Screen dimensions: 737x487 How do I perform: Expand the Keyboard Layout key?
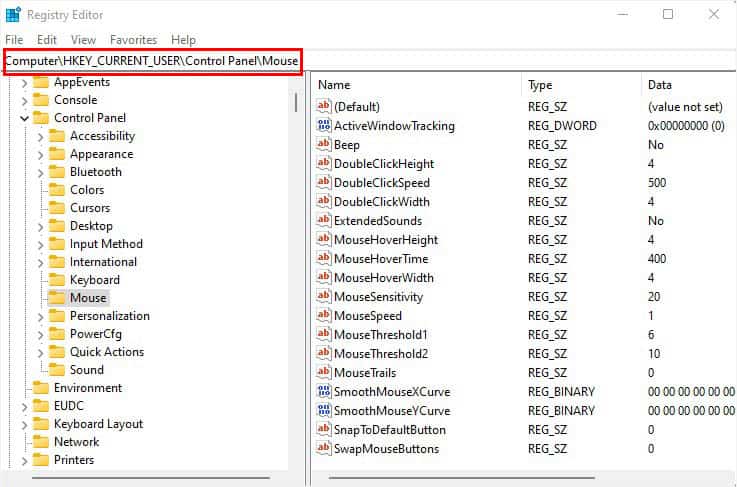pyautogui.click(x=24, y=424)
